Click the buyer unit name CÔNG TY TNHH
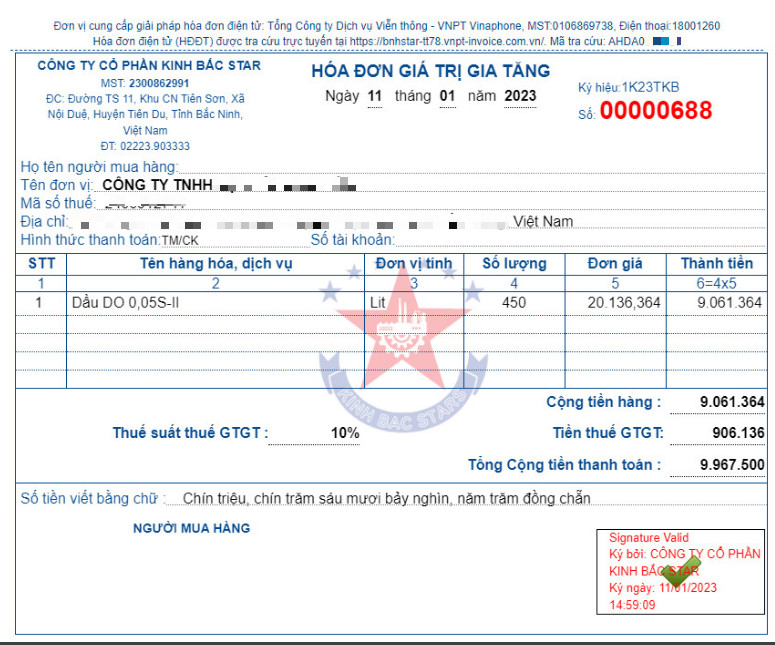 pyautogui.click(x=157, y=184)
